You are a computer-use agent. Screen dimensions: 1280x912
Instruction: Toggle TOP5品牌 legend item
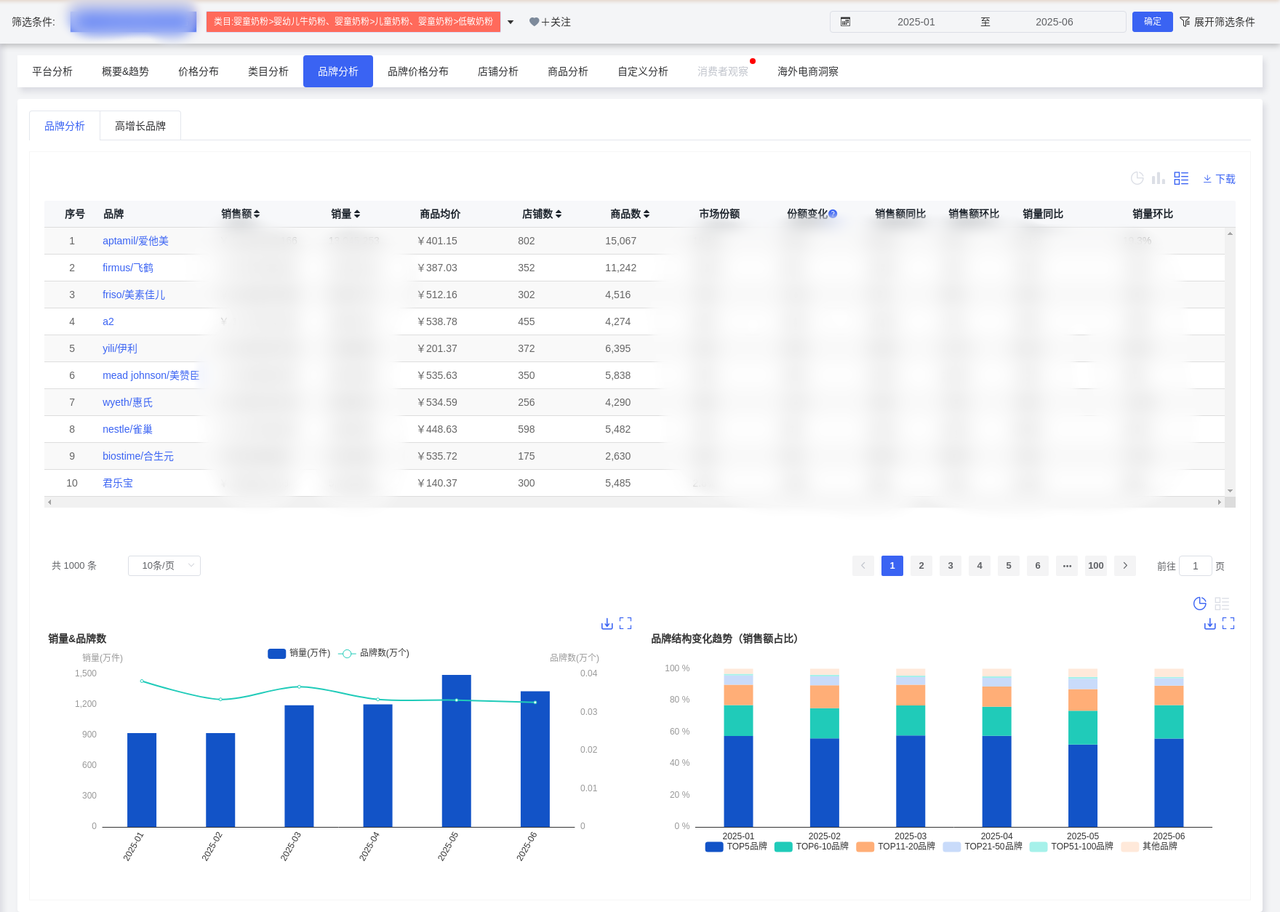[737, 846]
